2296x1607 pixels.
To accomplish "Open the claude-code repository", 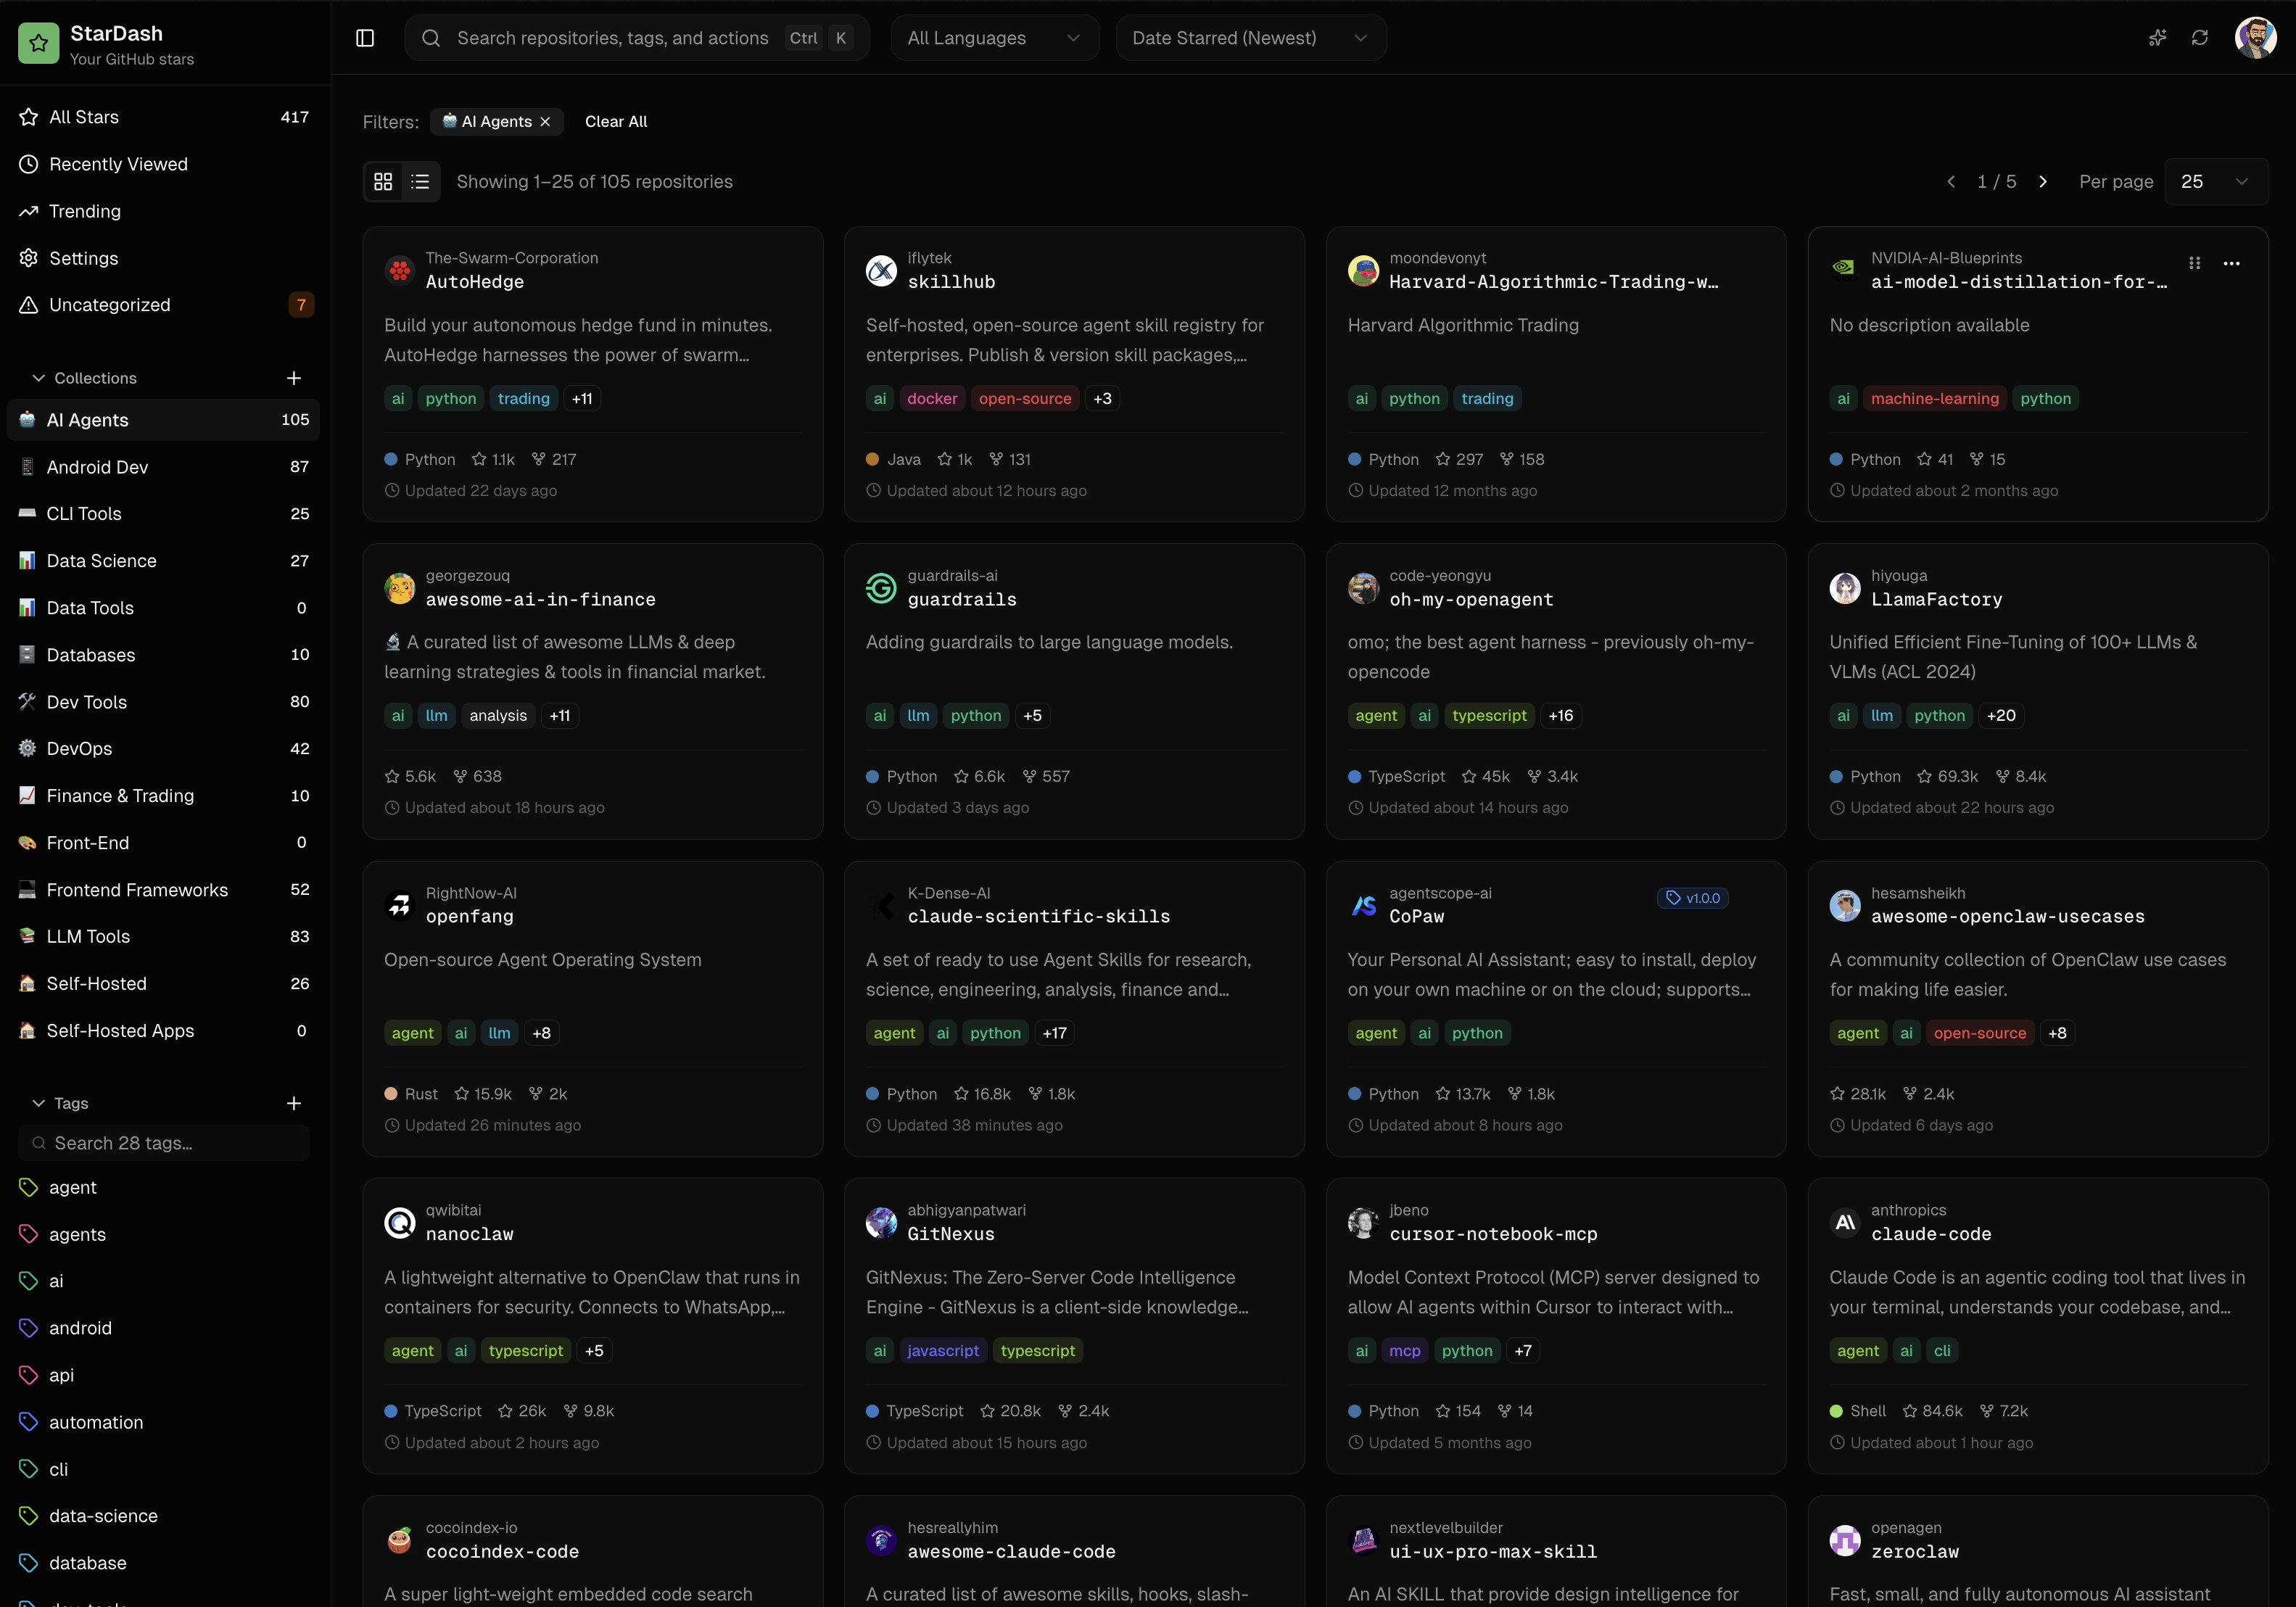I will coord(1931,1234).
